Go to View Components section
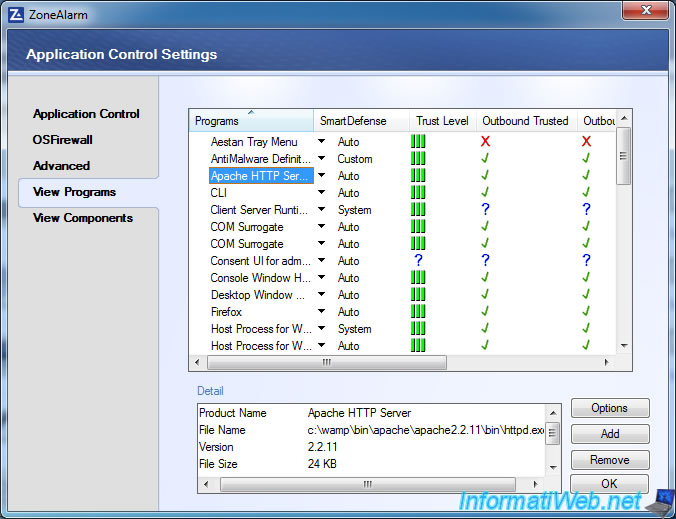This screenshot has width=676, height=519. coord(82,218)
